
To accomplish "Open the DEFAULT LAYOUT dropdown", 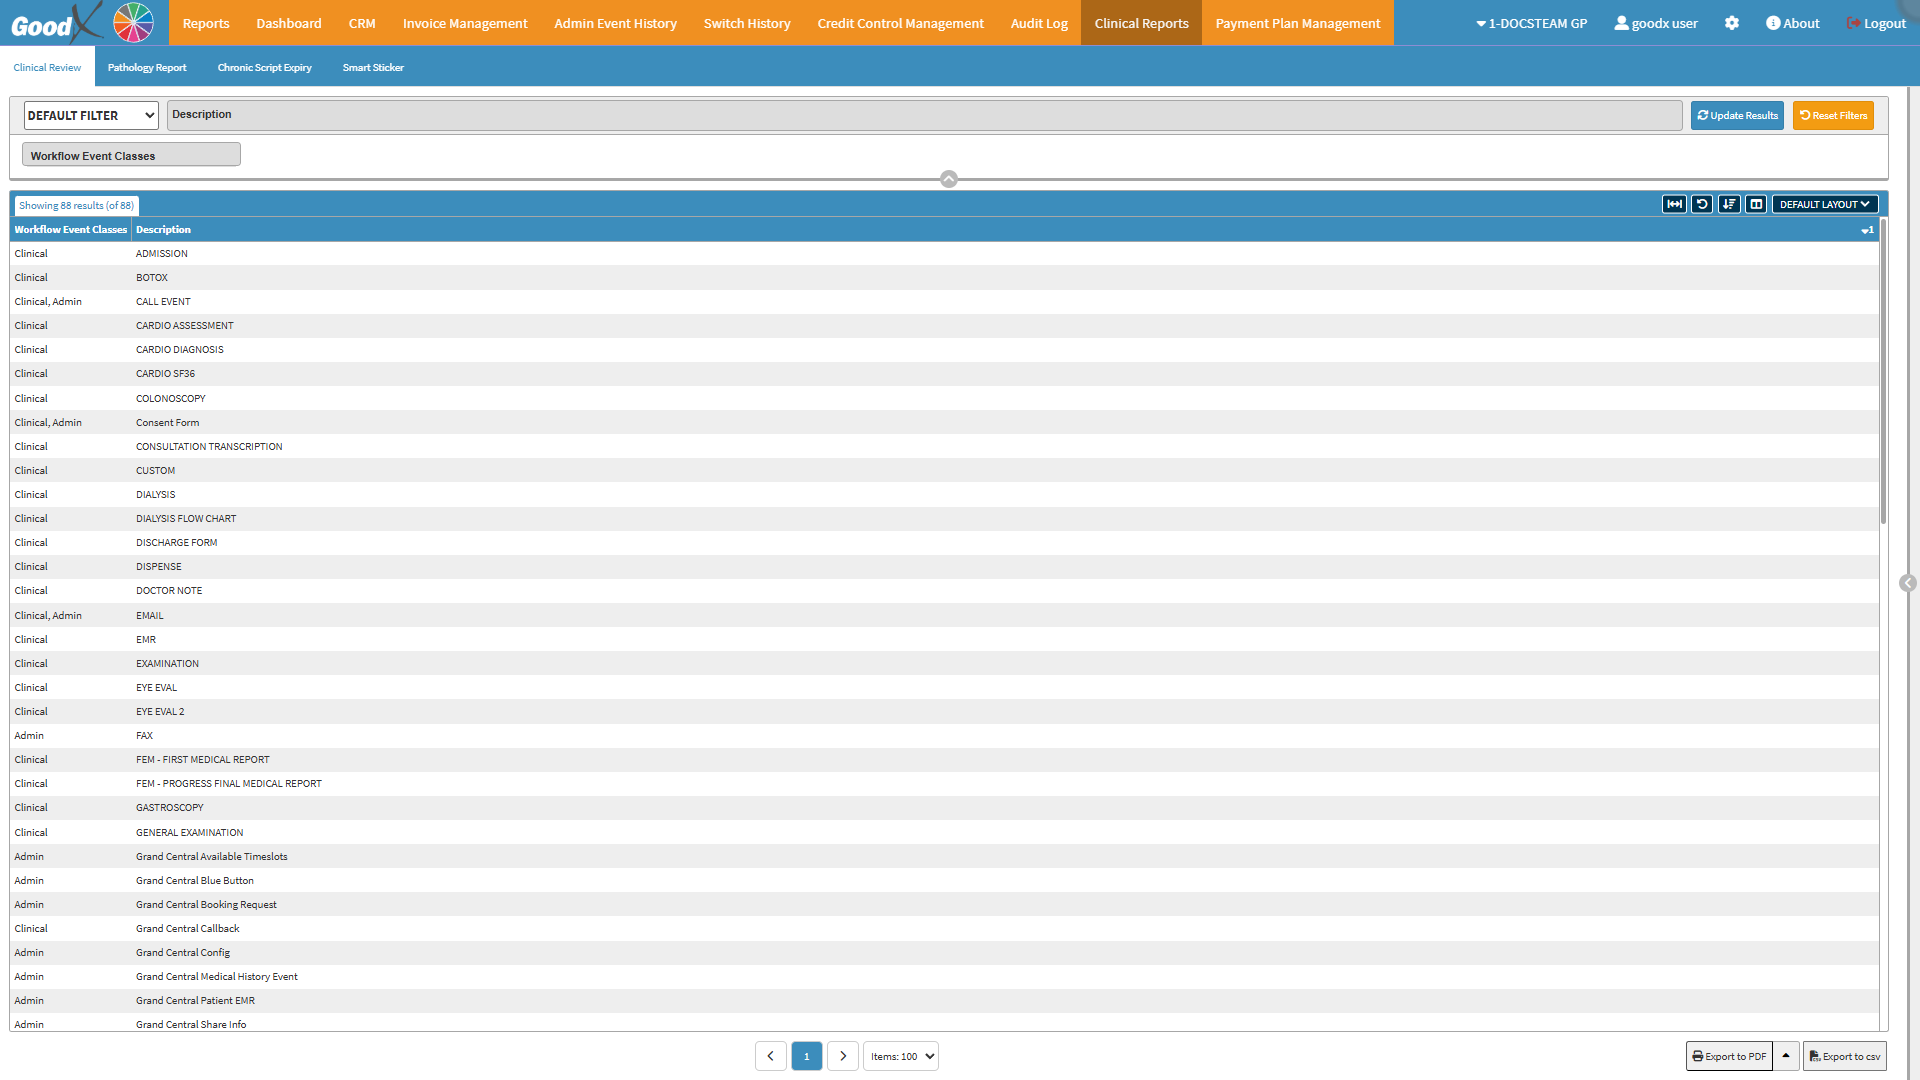I will 1824,204.
